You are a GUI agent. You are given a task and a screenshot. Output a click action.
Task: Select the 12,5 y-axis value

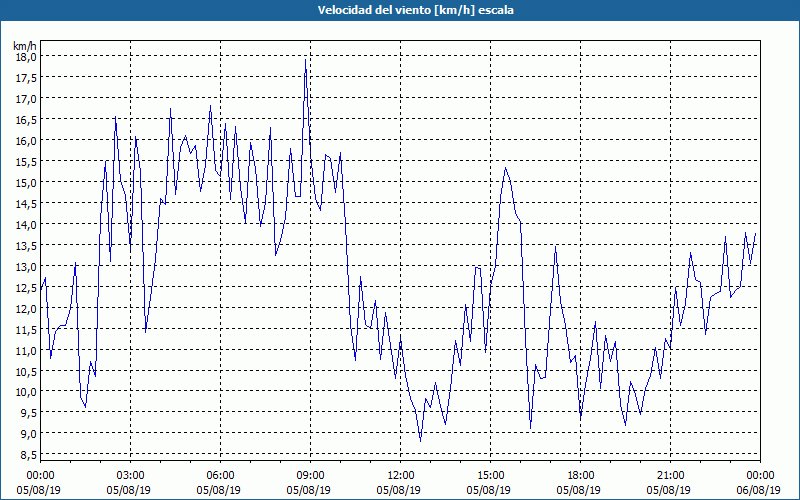(x=26, y=287)
